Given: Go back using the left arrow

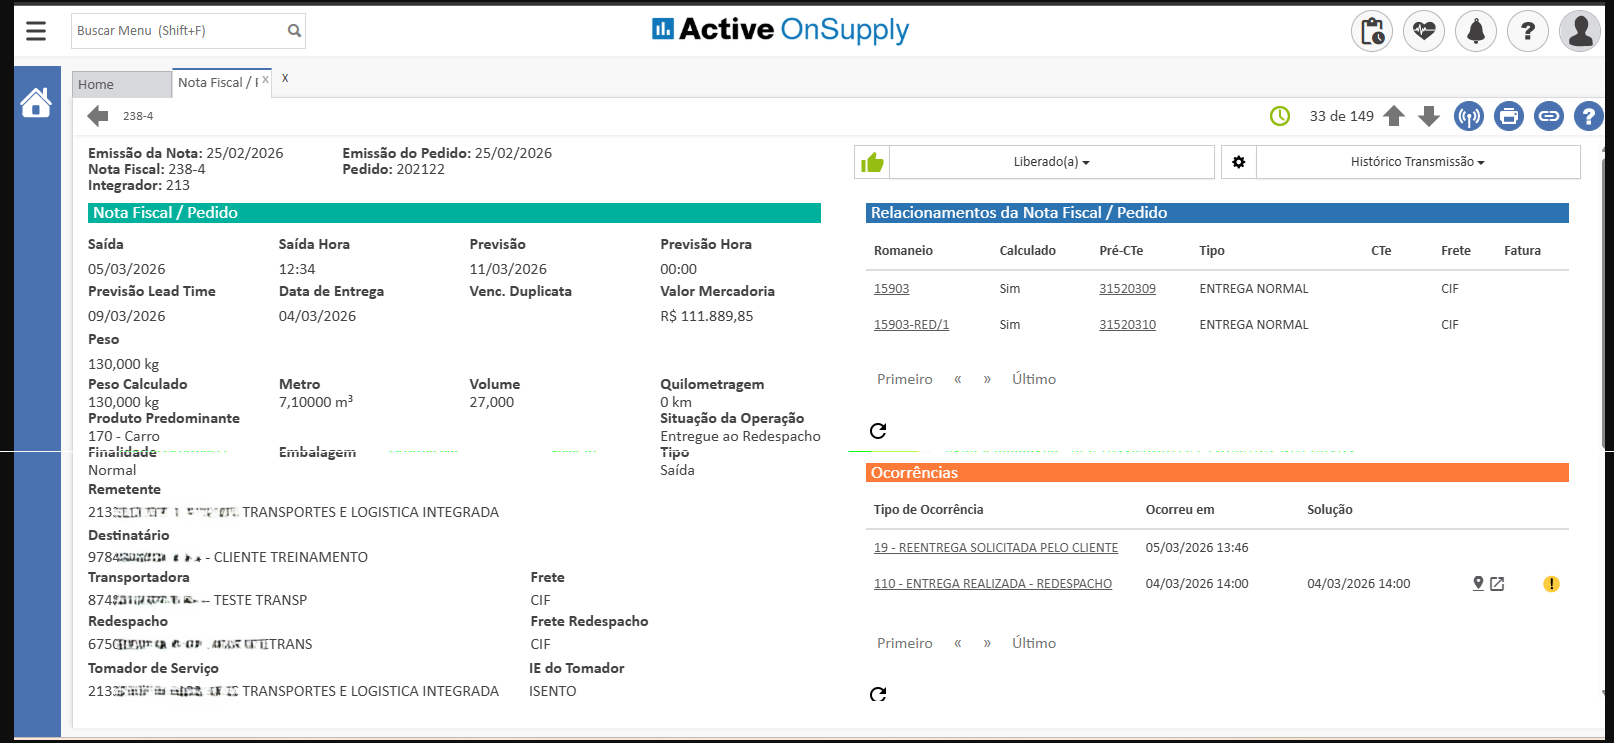Looking at the screenshot, I should click(x=98, y=116).
